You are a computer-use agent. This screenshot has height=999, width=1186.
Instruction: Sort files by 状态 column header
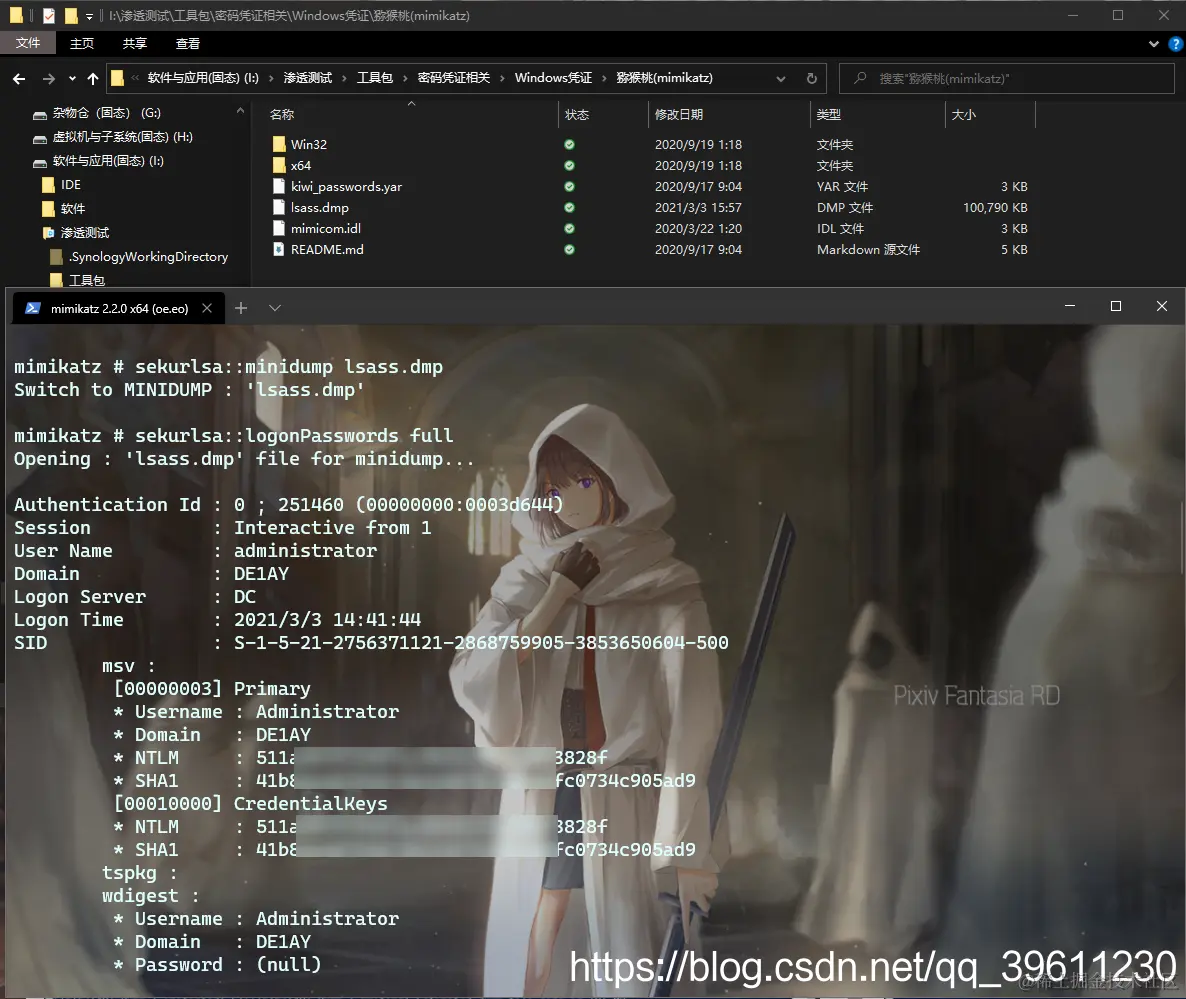tap(576, 115)
